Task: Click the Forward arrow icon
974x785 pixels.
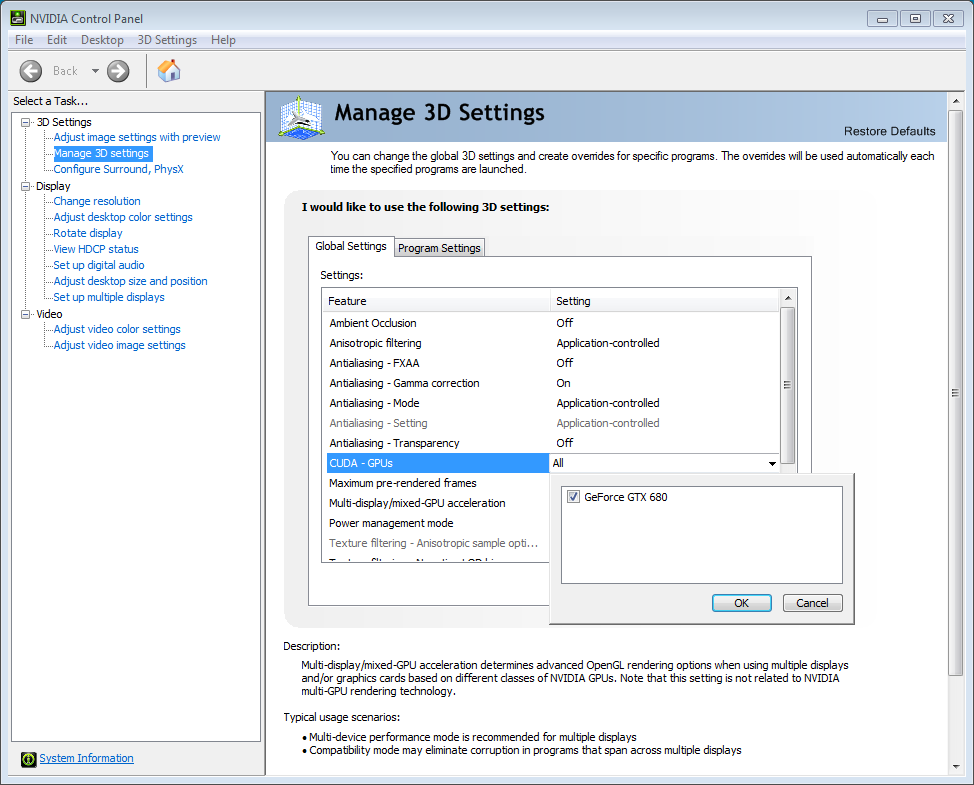Action: coord(118,71)
